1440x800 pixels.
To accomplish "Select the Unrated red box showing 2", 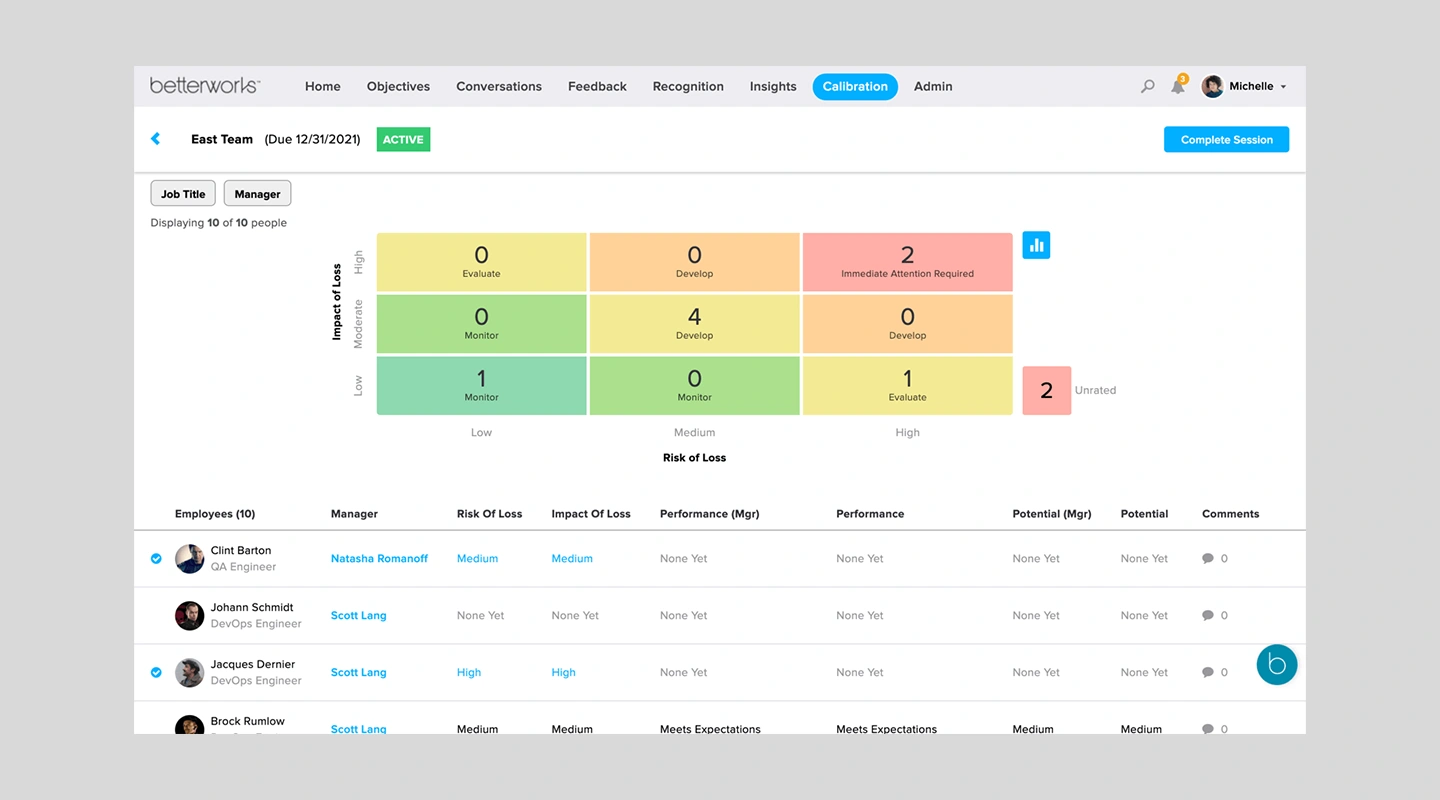I will pyautogui.click(x=1046, y=390).
